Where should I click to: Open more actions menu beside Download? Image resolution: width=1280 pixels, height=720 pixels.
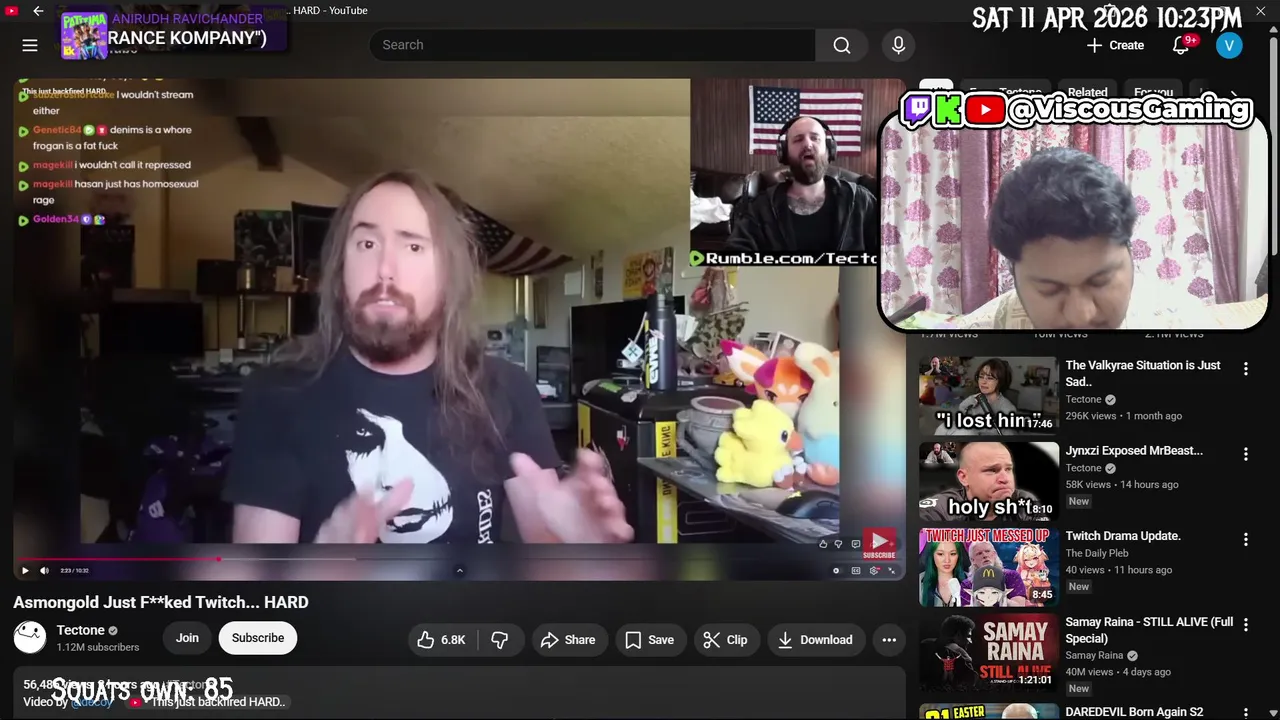(x=889, y=640)
